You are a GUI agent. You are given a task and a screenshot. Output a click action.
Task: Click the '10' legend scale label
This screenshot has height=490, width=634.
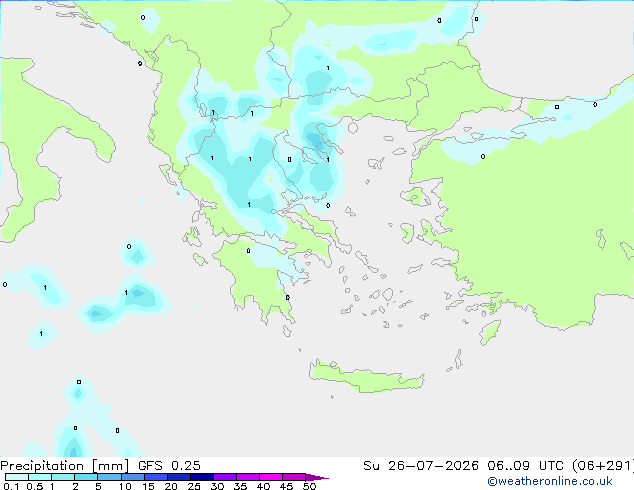click(x=125, y=486)
